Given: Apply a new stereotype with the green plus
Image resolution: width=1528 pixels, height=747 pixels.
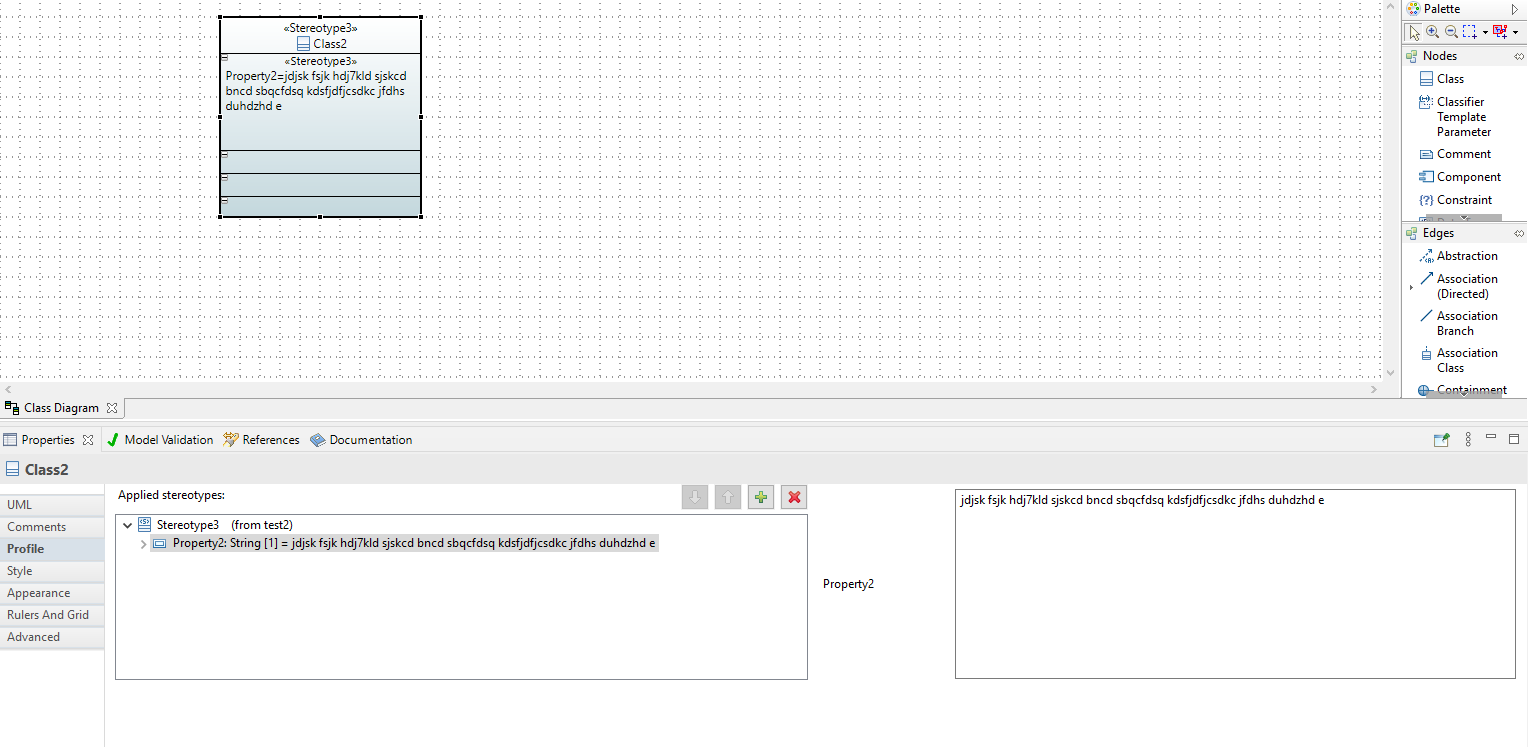Looking at the screenshot, I should 761,497.
